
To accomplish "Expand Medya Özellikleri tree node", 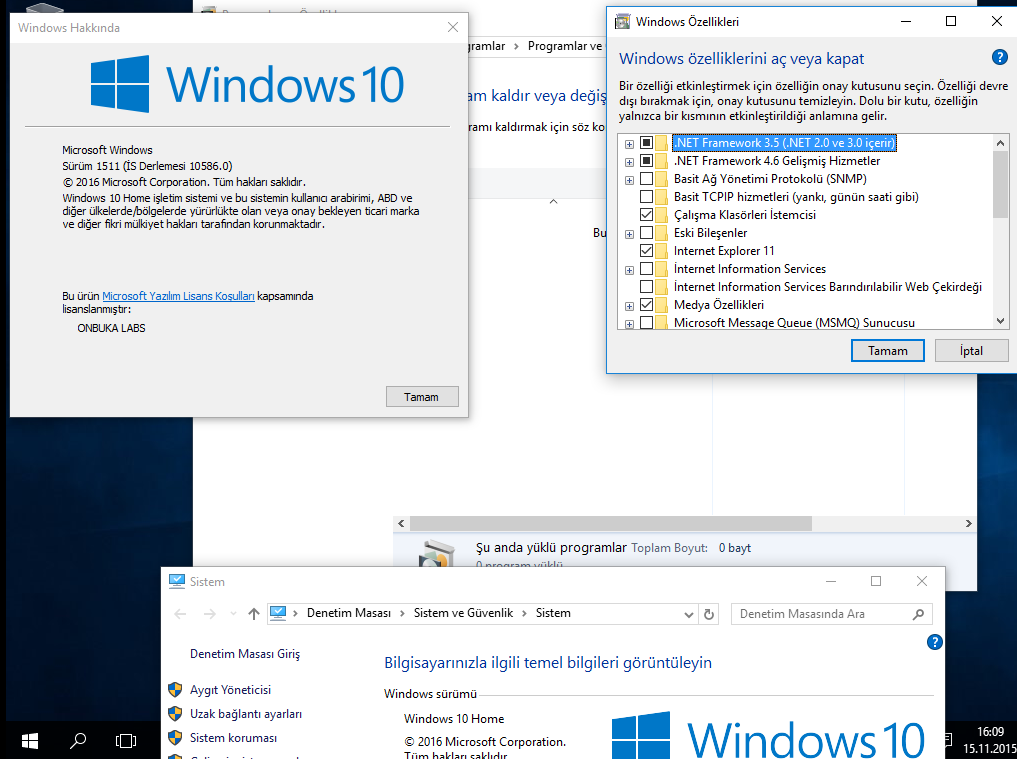I will pos(629,306).
